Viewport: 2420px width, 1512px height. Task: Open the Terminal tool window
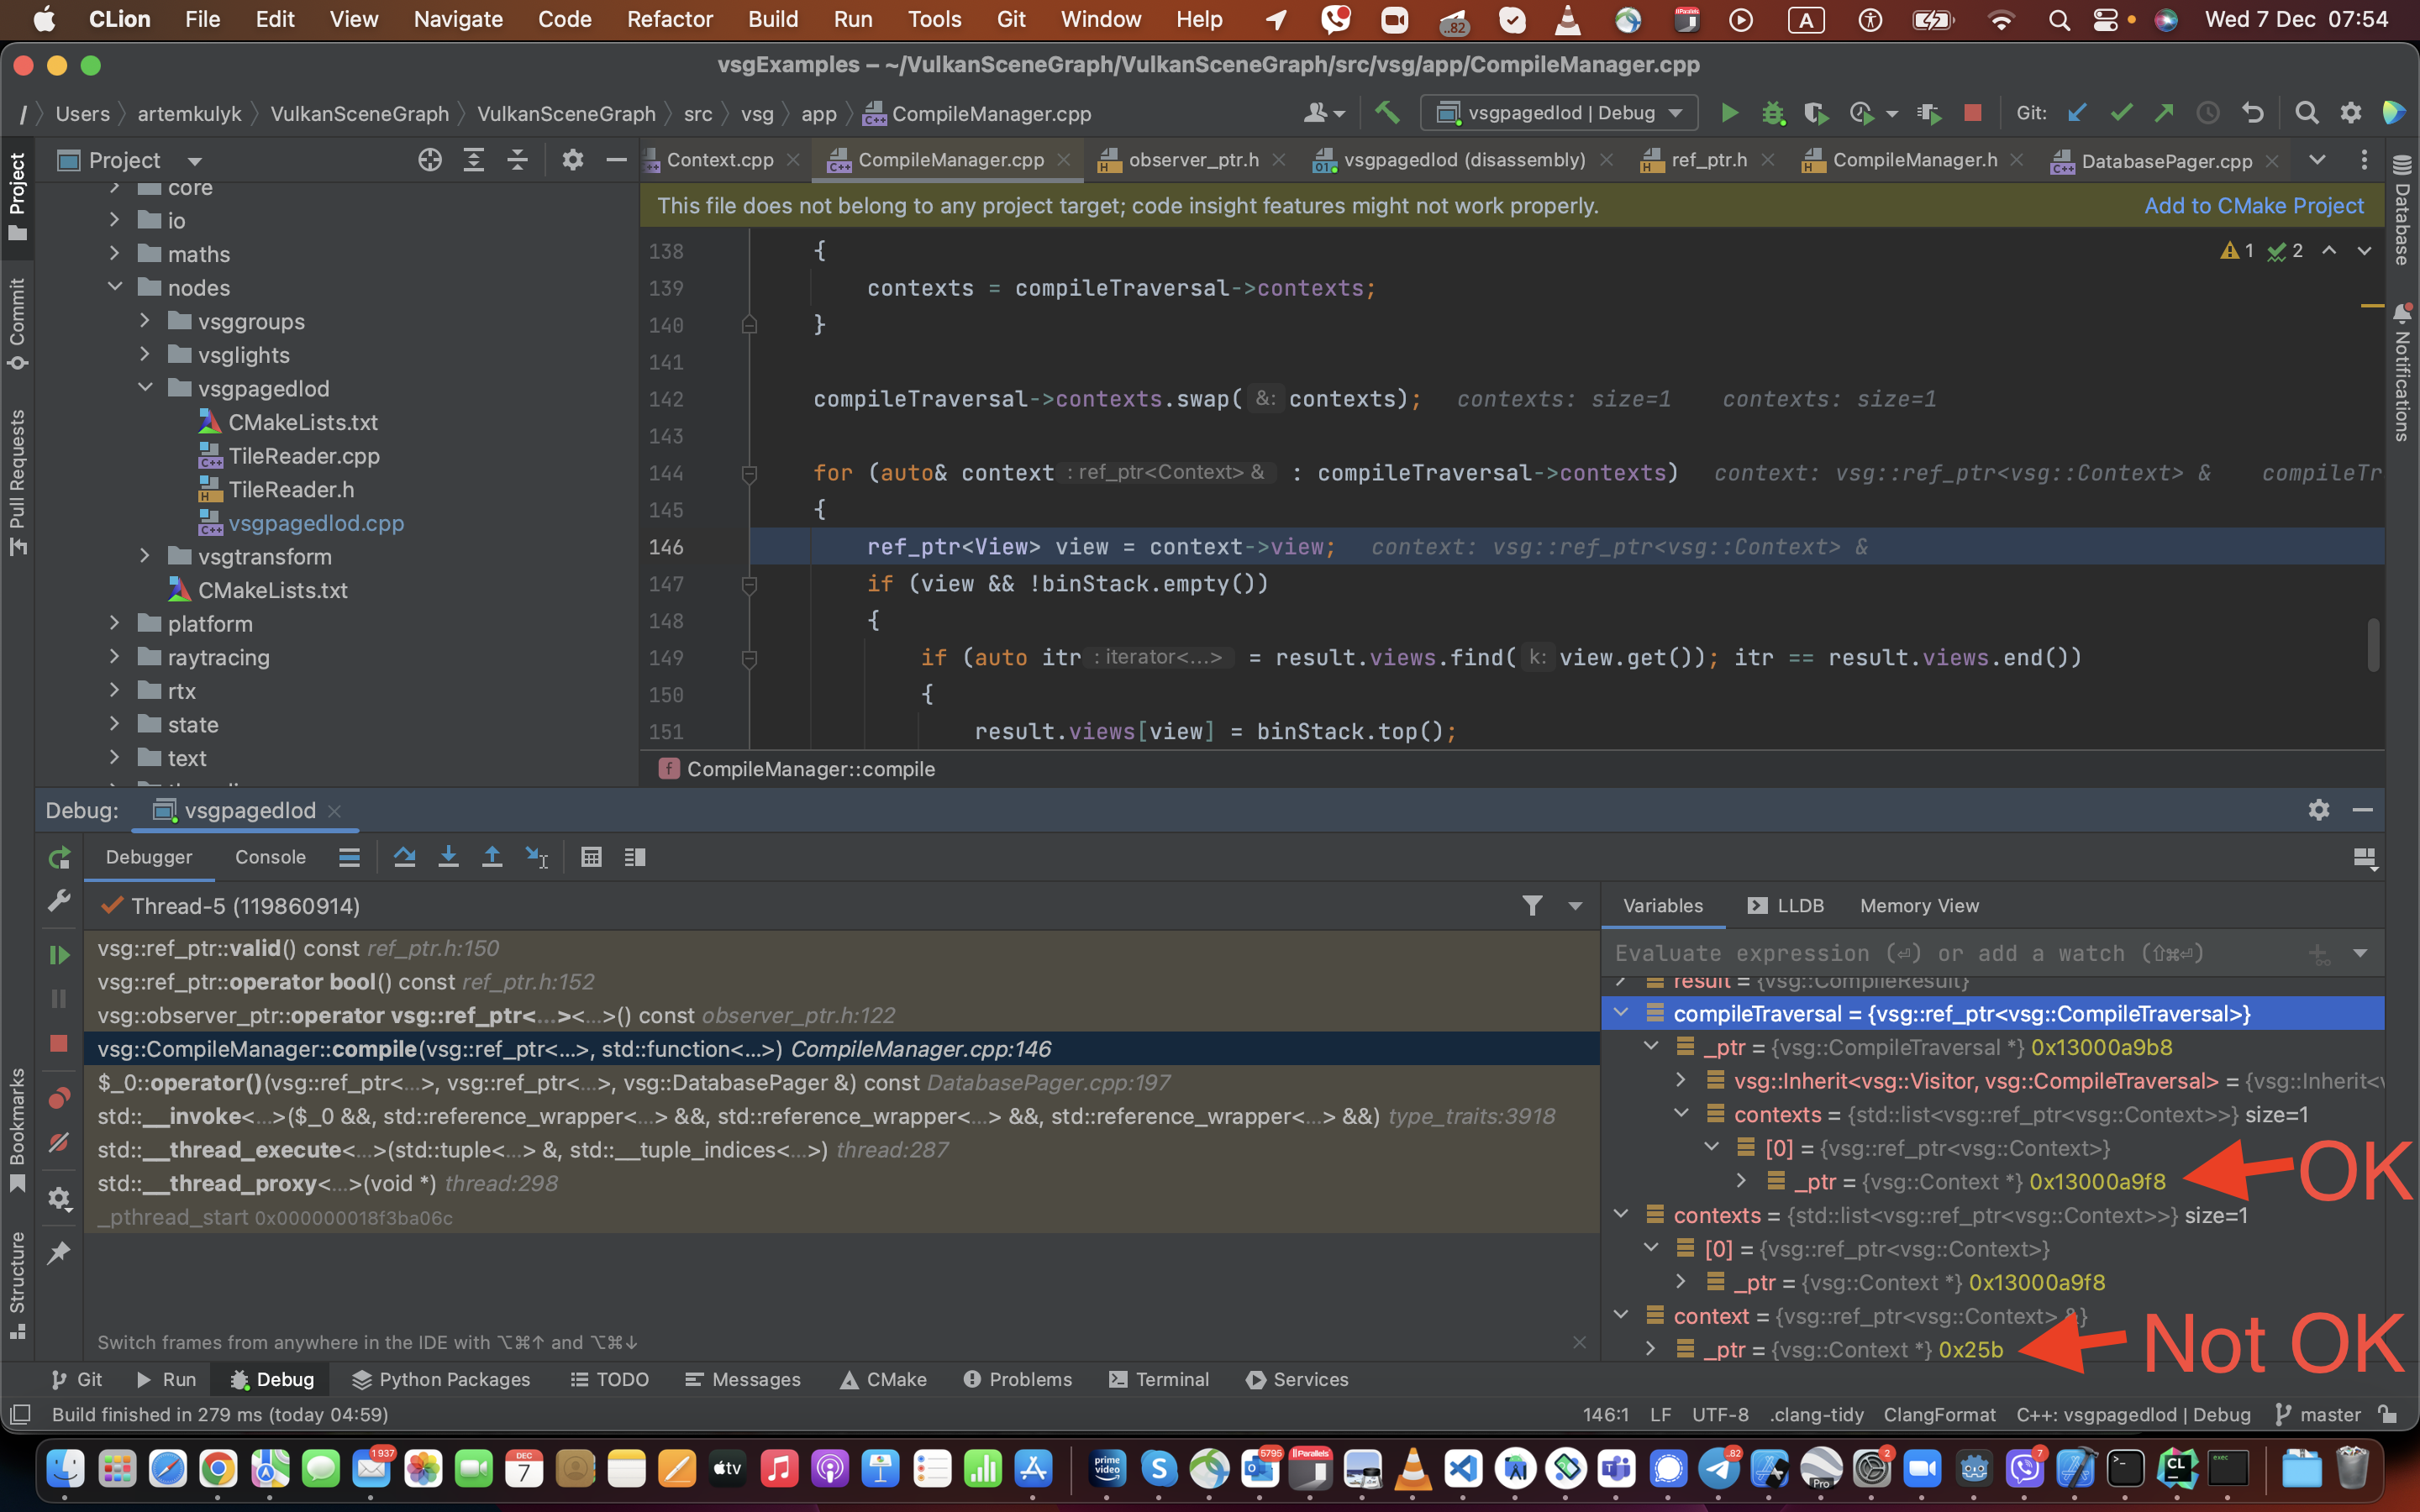tap(1158, 1379)
